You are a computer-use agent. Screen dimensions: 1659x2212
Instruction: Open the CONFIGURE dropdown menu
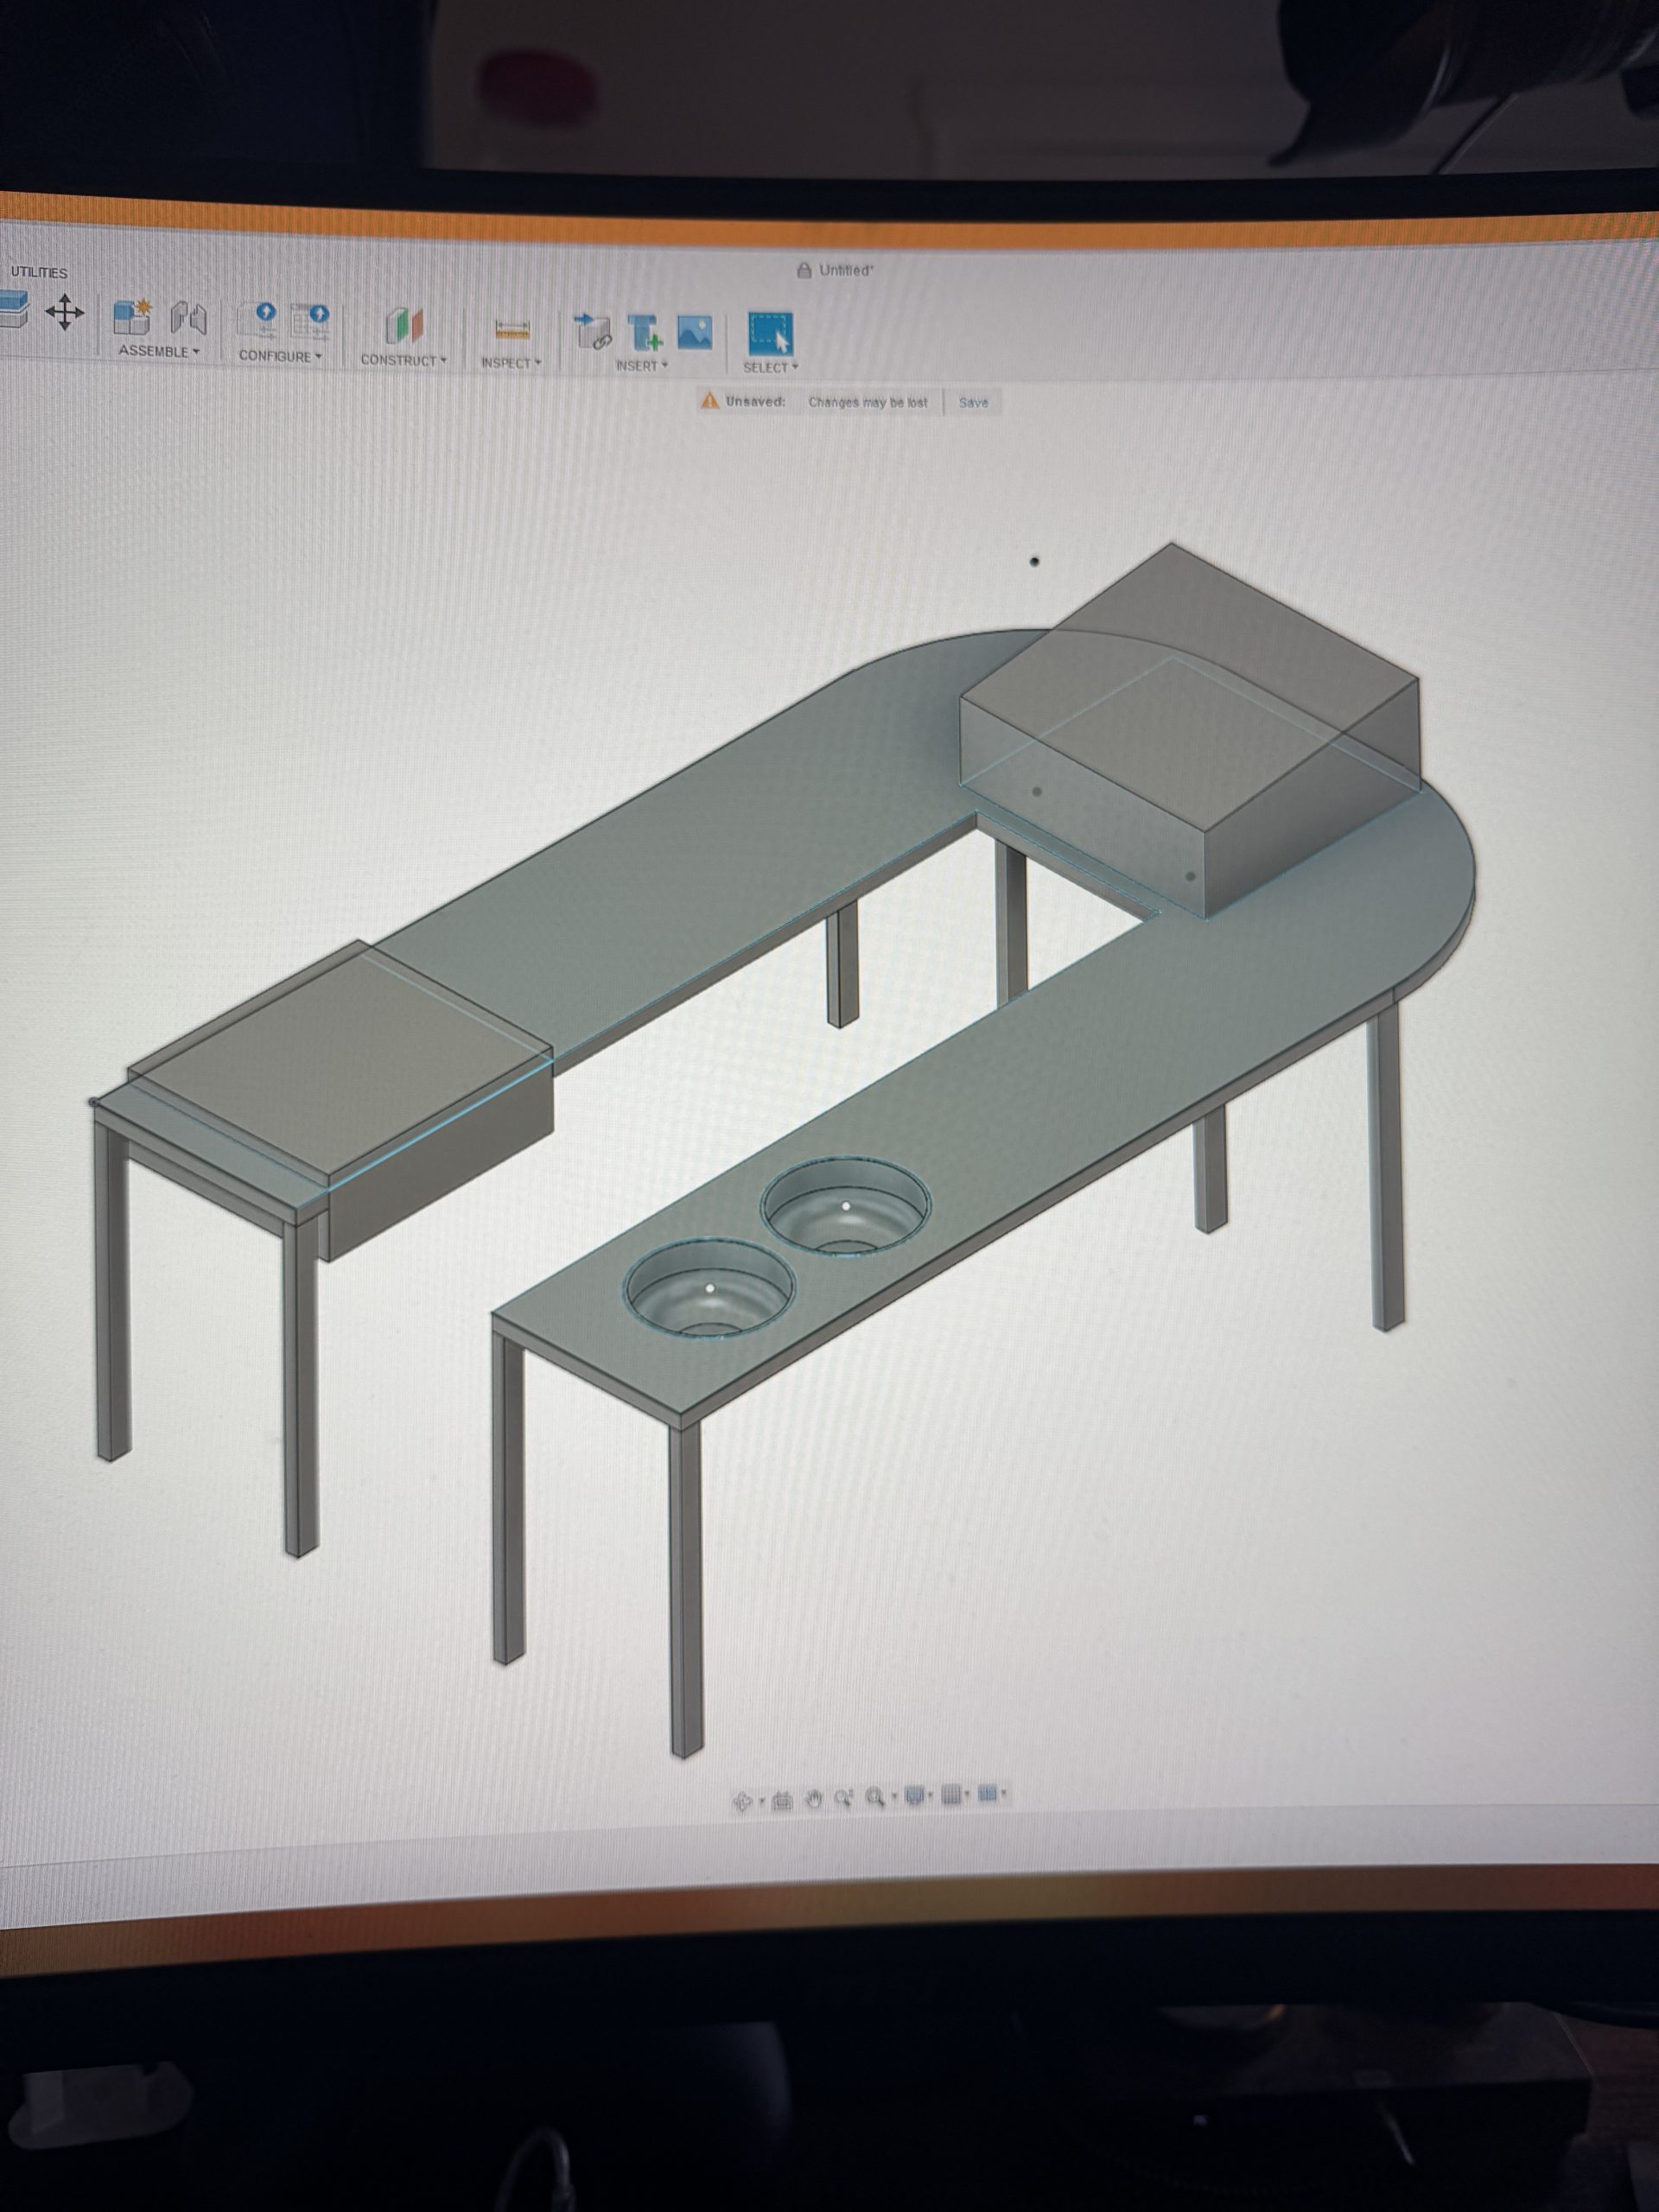coord(279,356)
